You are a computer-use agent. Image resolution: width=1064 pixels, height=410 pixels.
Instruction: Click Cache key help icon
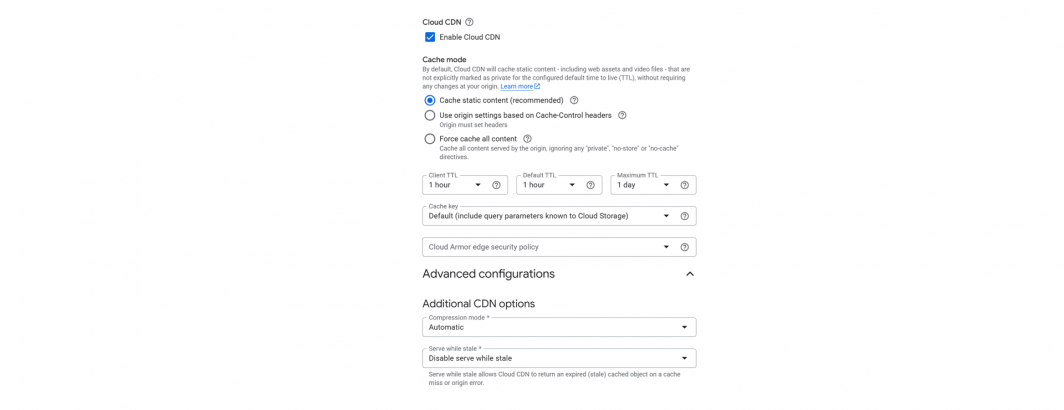tap(685, 216)
